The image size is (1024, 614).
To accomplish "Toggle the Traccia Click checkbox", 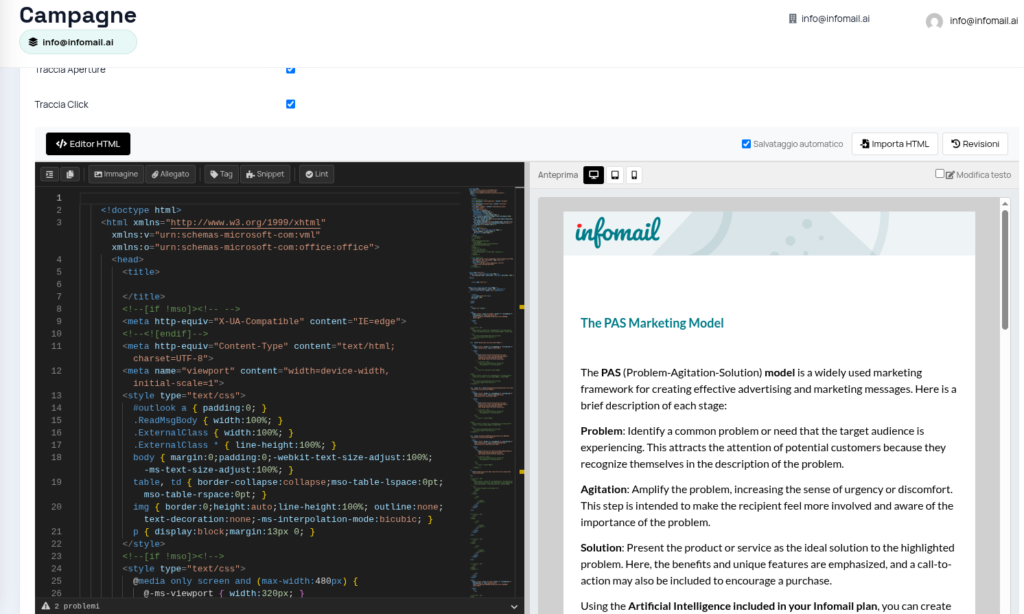I will click(291, 104).
